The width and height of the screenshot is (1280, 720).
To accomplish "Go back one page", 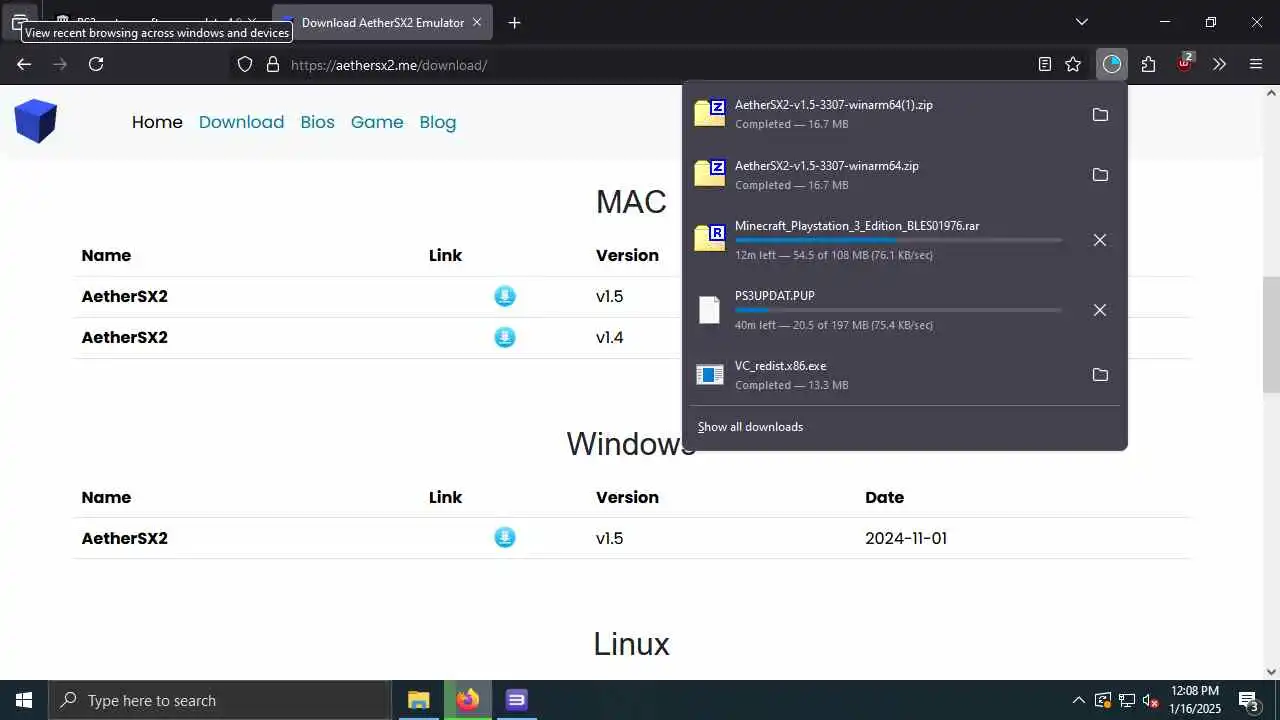I will tap(24, 64).
